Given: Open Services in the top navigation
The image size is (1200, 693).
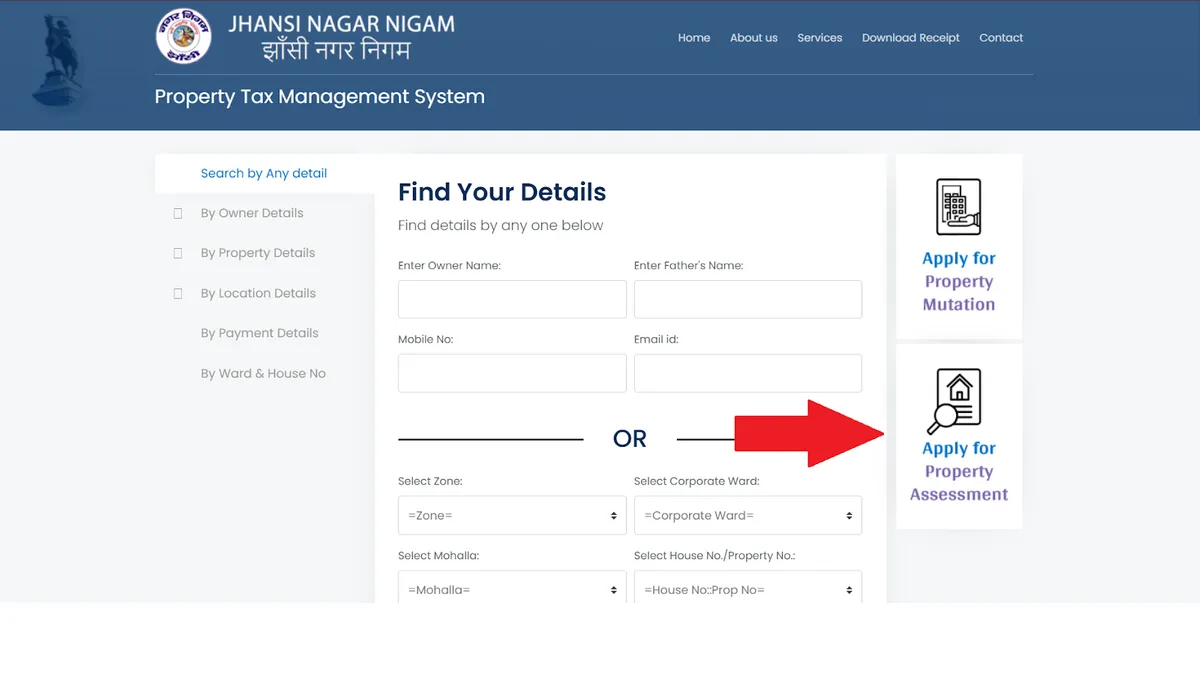Looking at the screenshot, I should coord(819,38).
